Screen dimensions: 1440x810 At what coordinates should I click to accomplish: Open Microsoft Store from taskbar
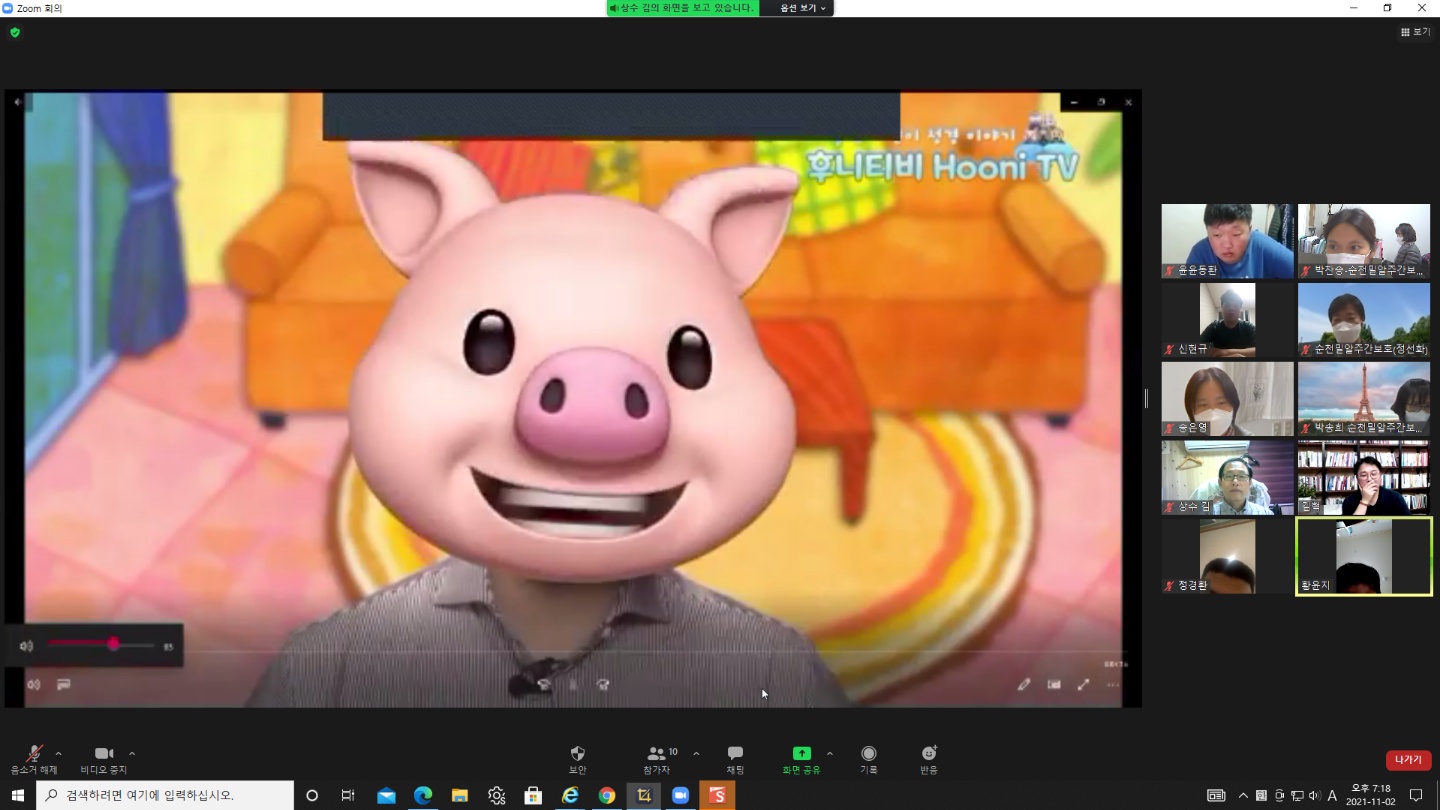(533, 795)
